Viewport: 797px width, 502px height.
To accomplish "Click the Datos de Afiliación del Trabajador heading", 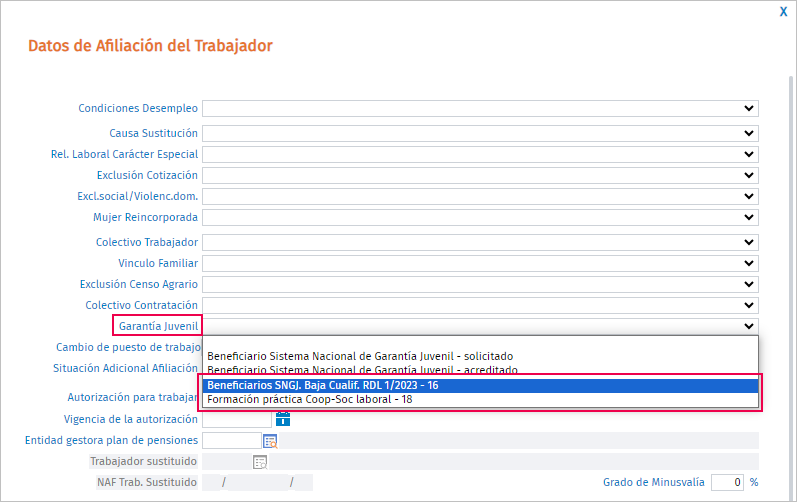I will (x=150, y=46).
